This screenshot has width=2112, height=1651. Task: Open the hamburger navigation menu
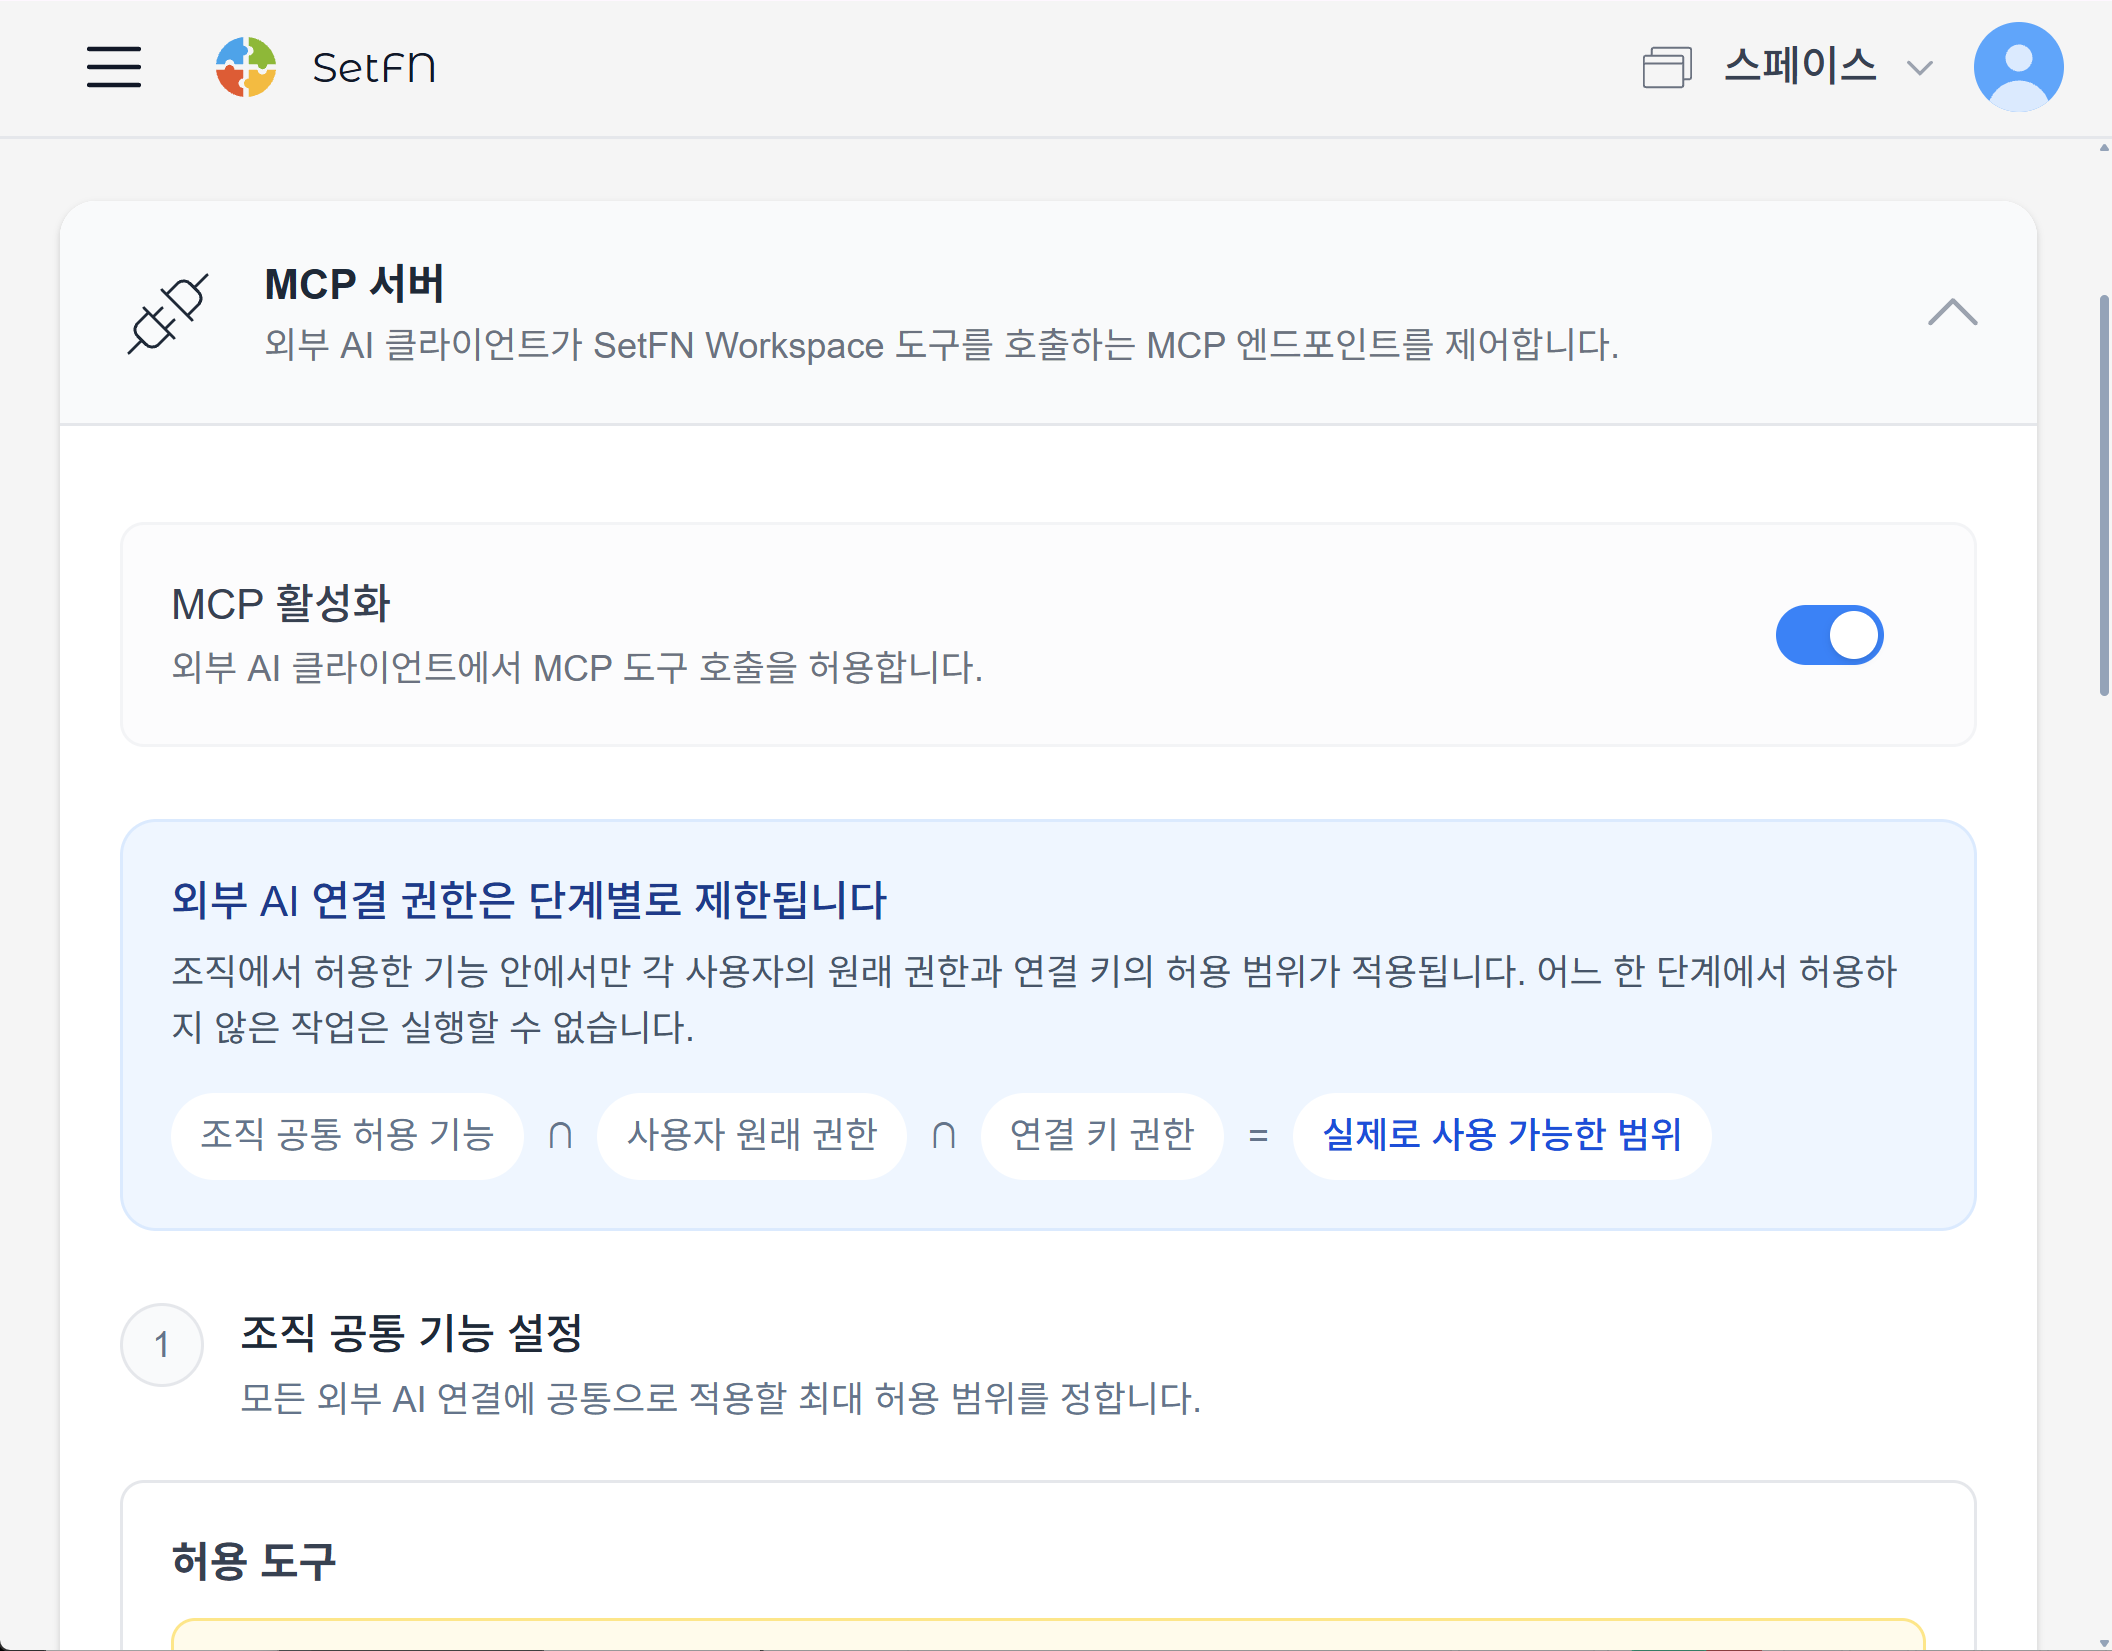[113, 67]
